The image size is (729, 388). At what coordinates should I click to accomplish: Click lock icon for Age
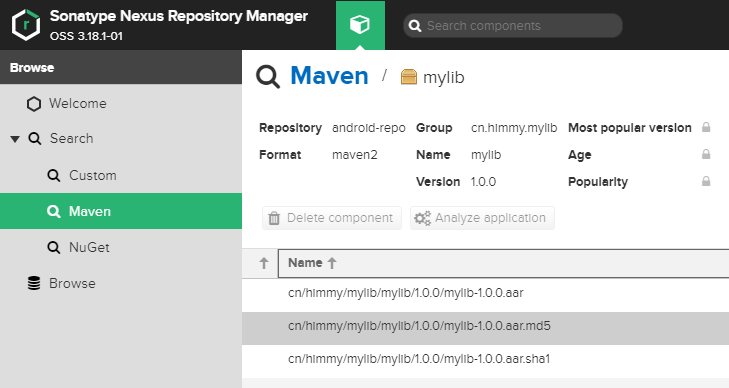706,154
